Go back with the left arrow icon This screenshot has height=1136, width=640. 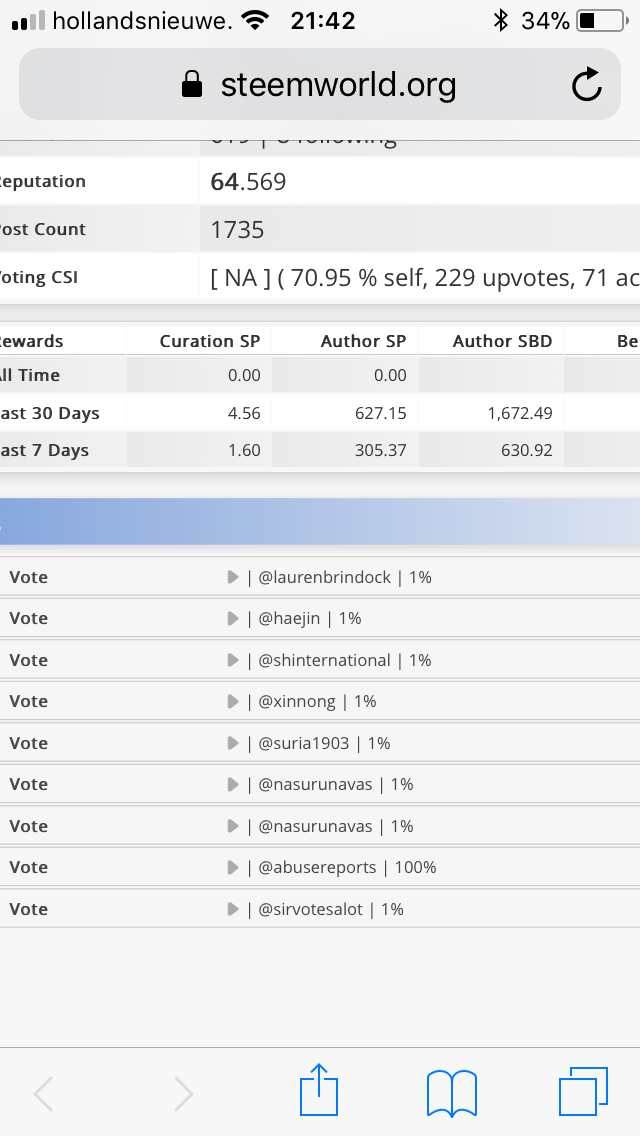[44, 1093]
